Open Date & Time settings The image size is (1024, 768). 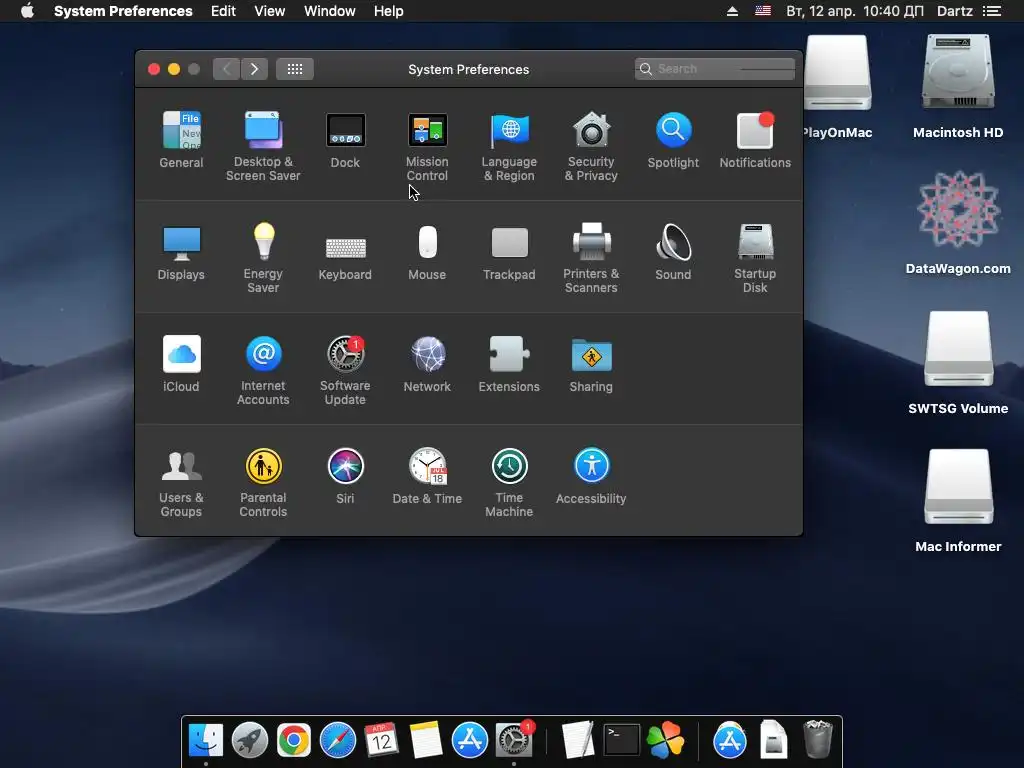427,476
